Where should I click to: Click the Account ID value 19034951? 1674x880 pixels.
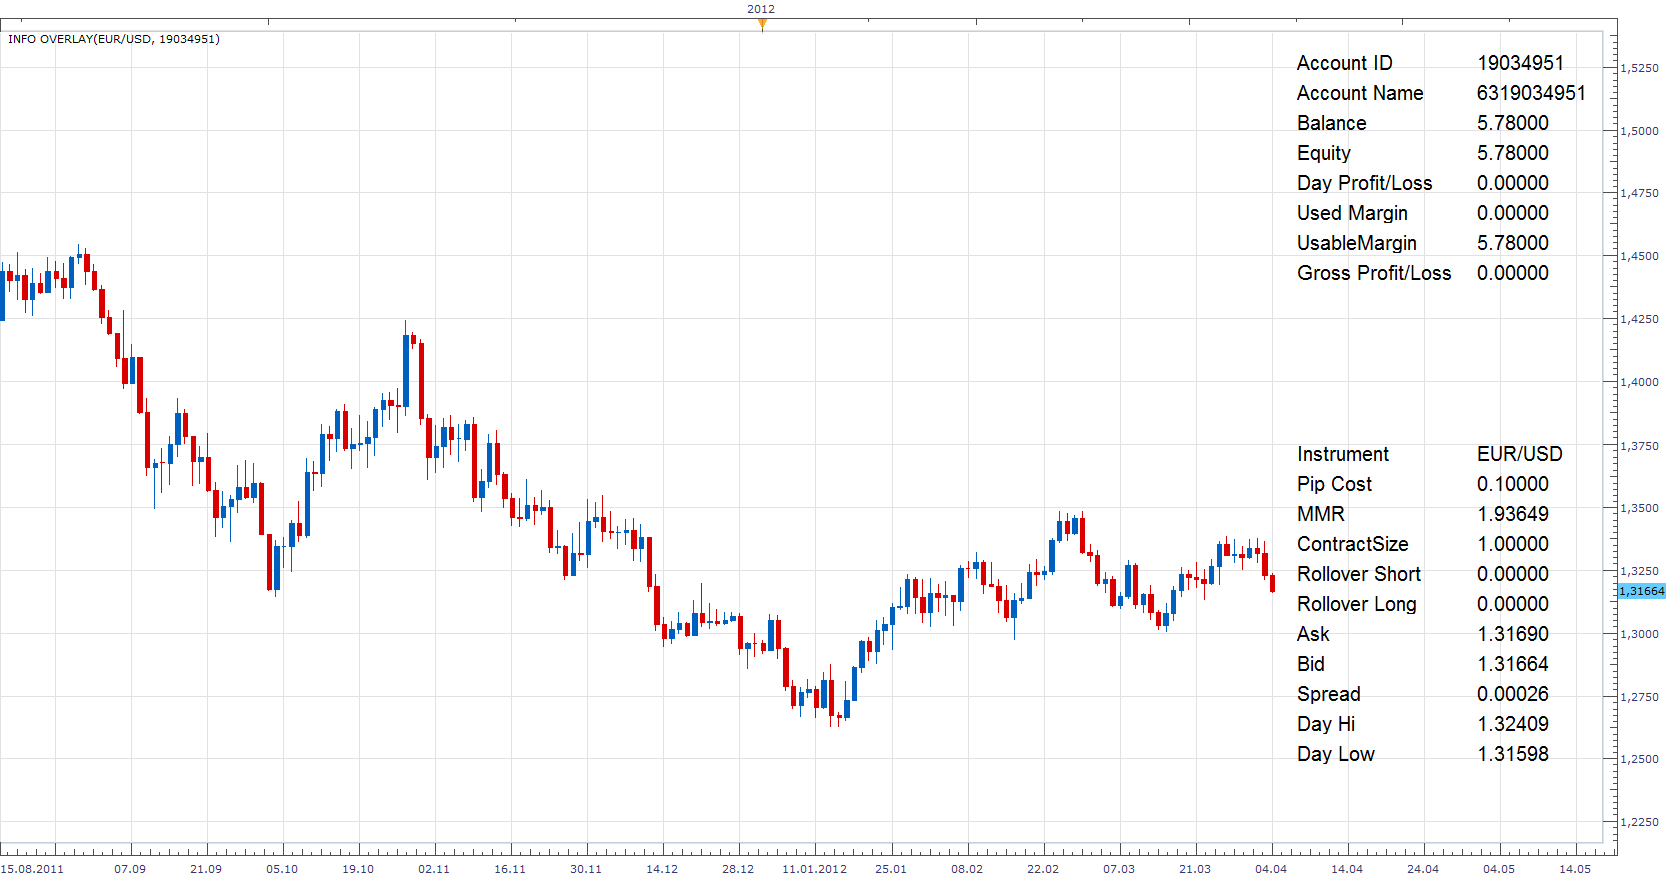[x=1520, y=63]
